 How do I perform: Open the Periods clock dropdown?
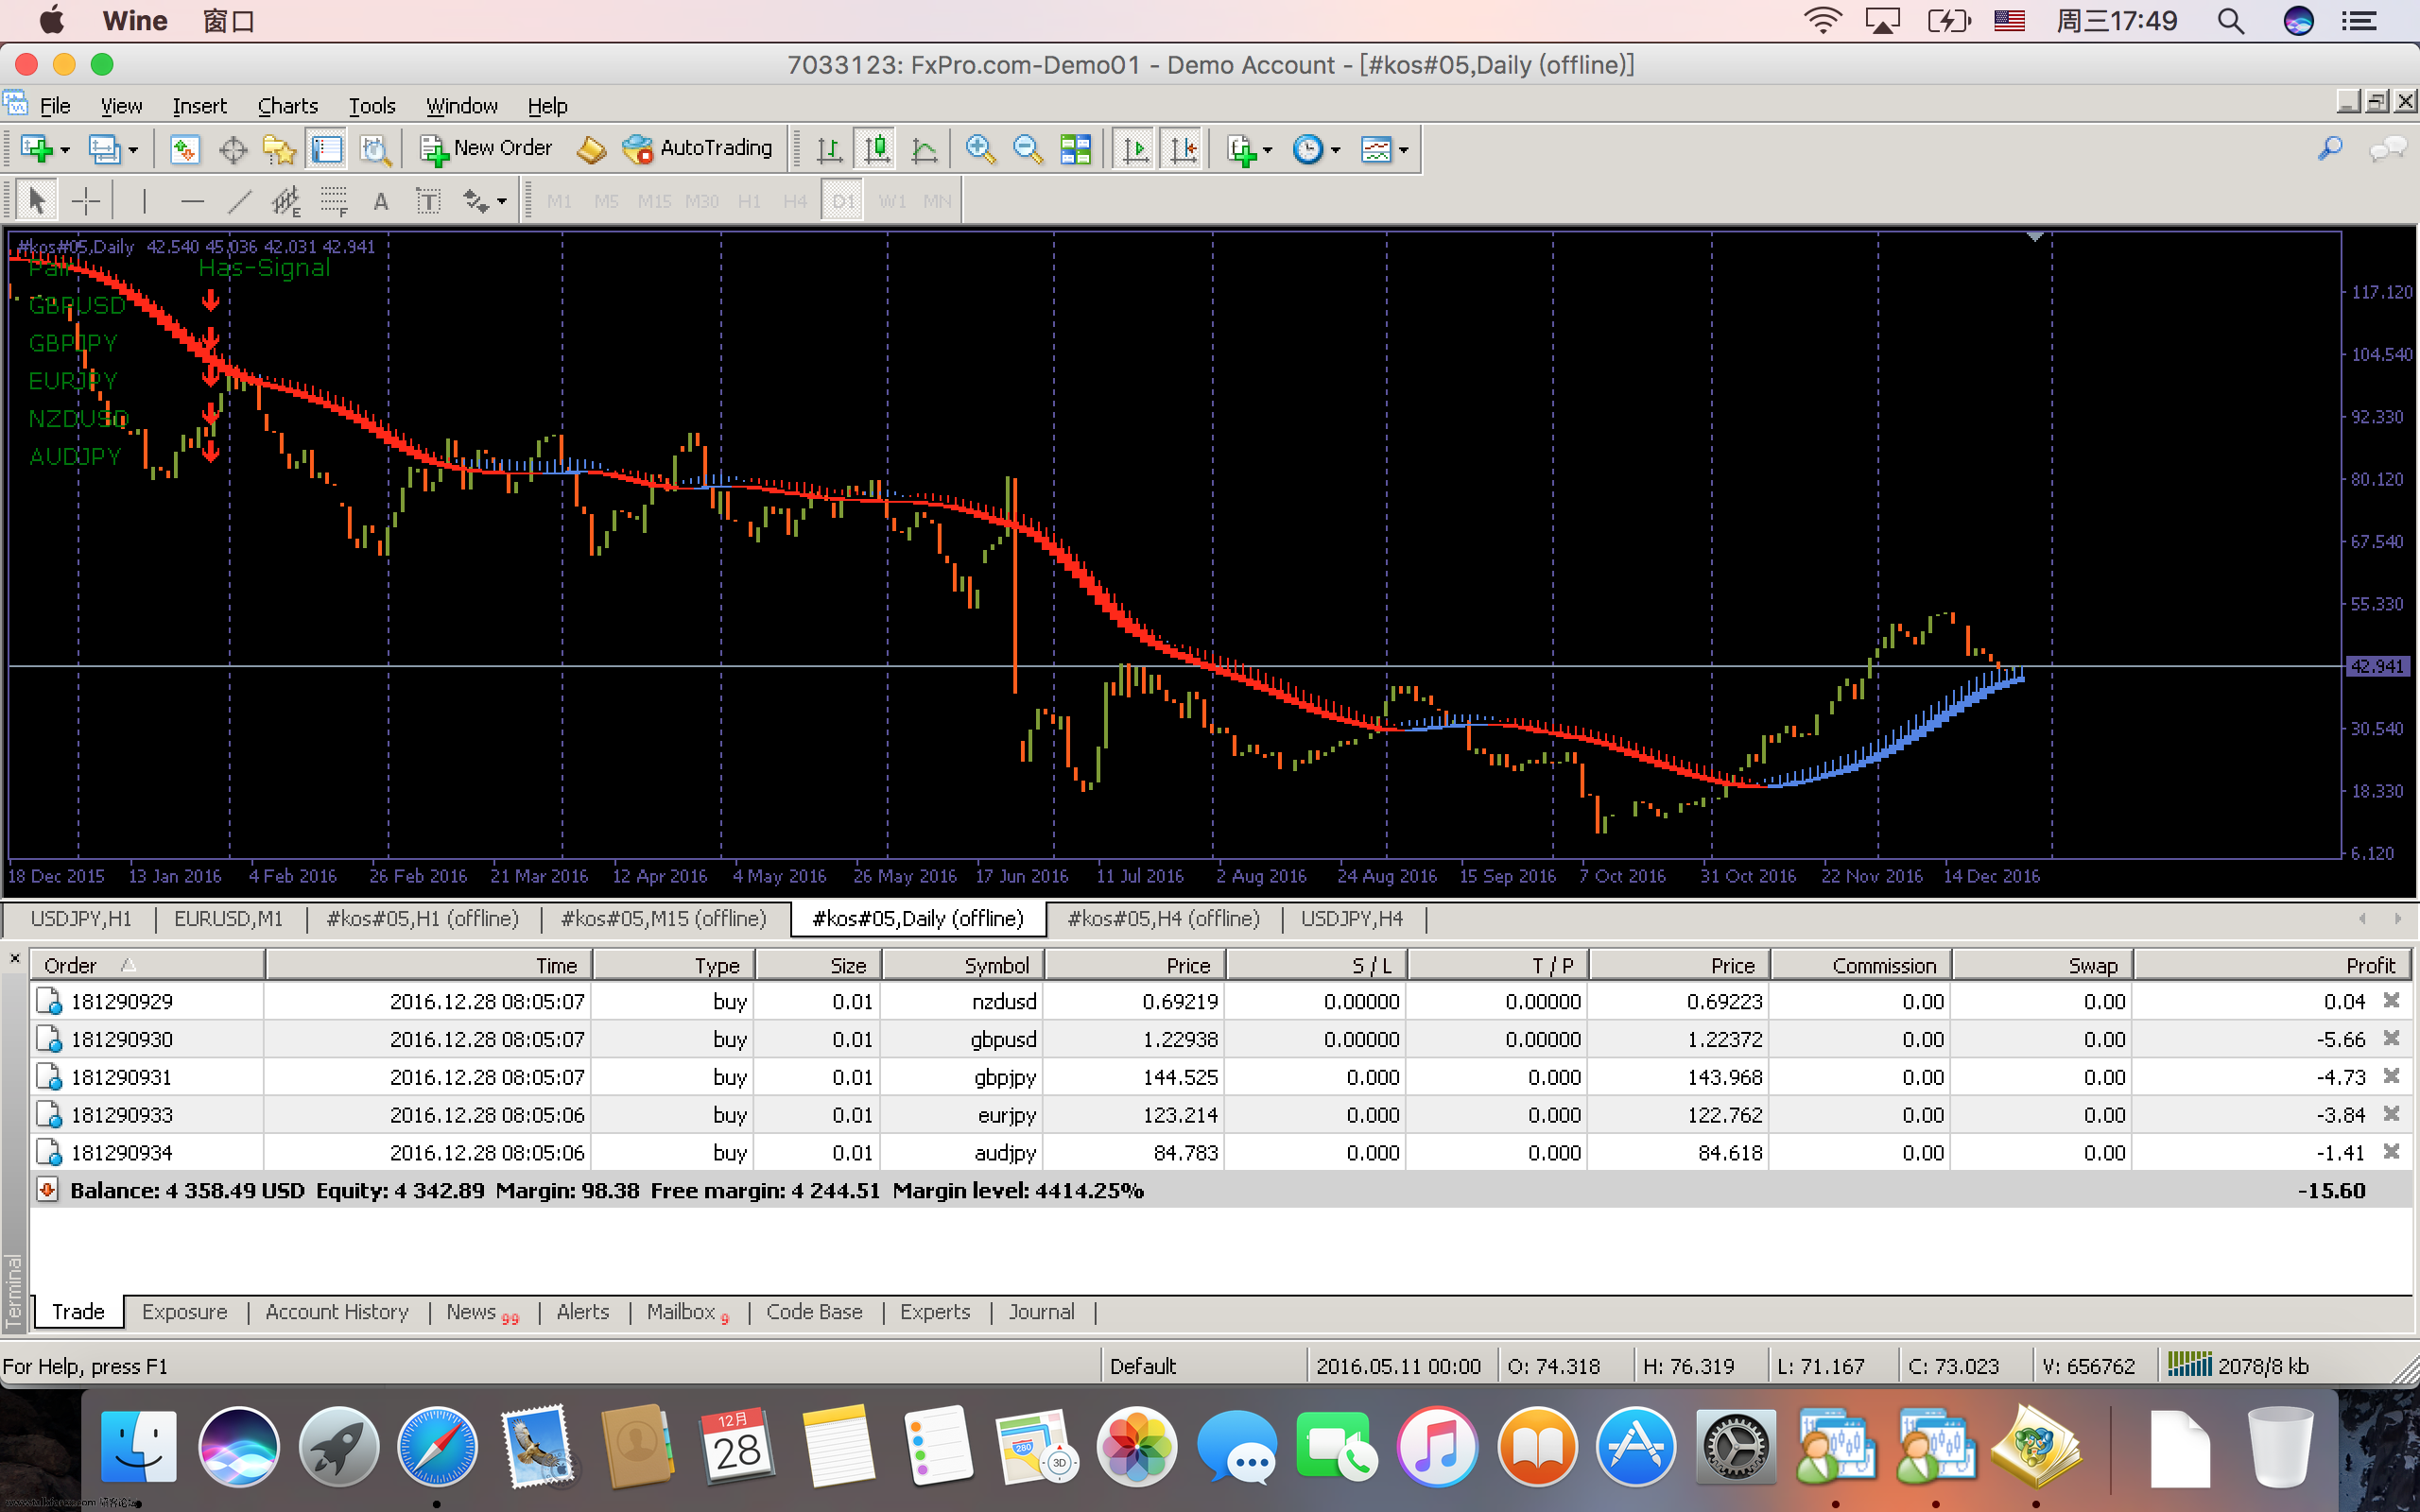click(1316, 149)
